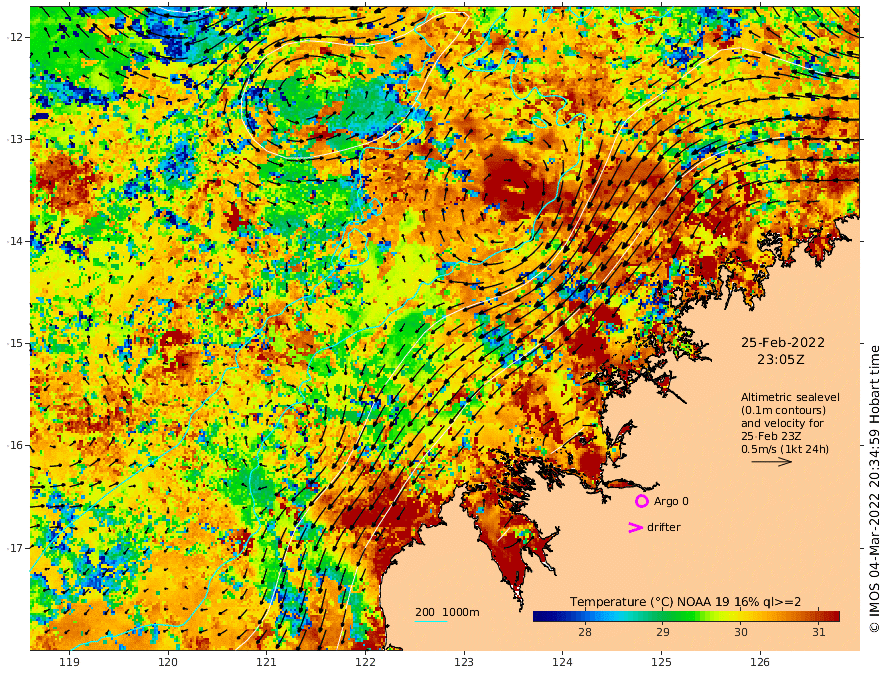
Task: Click the time text 23:05Z
Action: tap(783, 360)
